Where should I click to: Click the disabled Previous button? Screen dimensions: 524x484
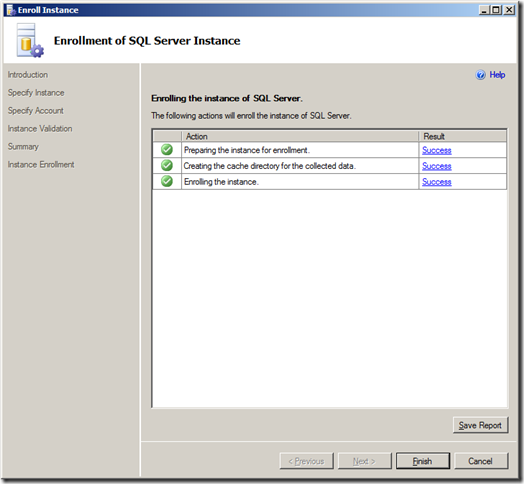point(306,461)
